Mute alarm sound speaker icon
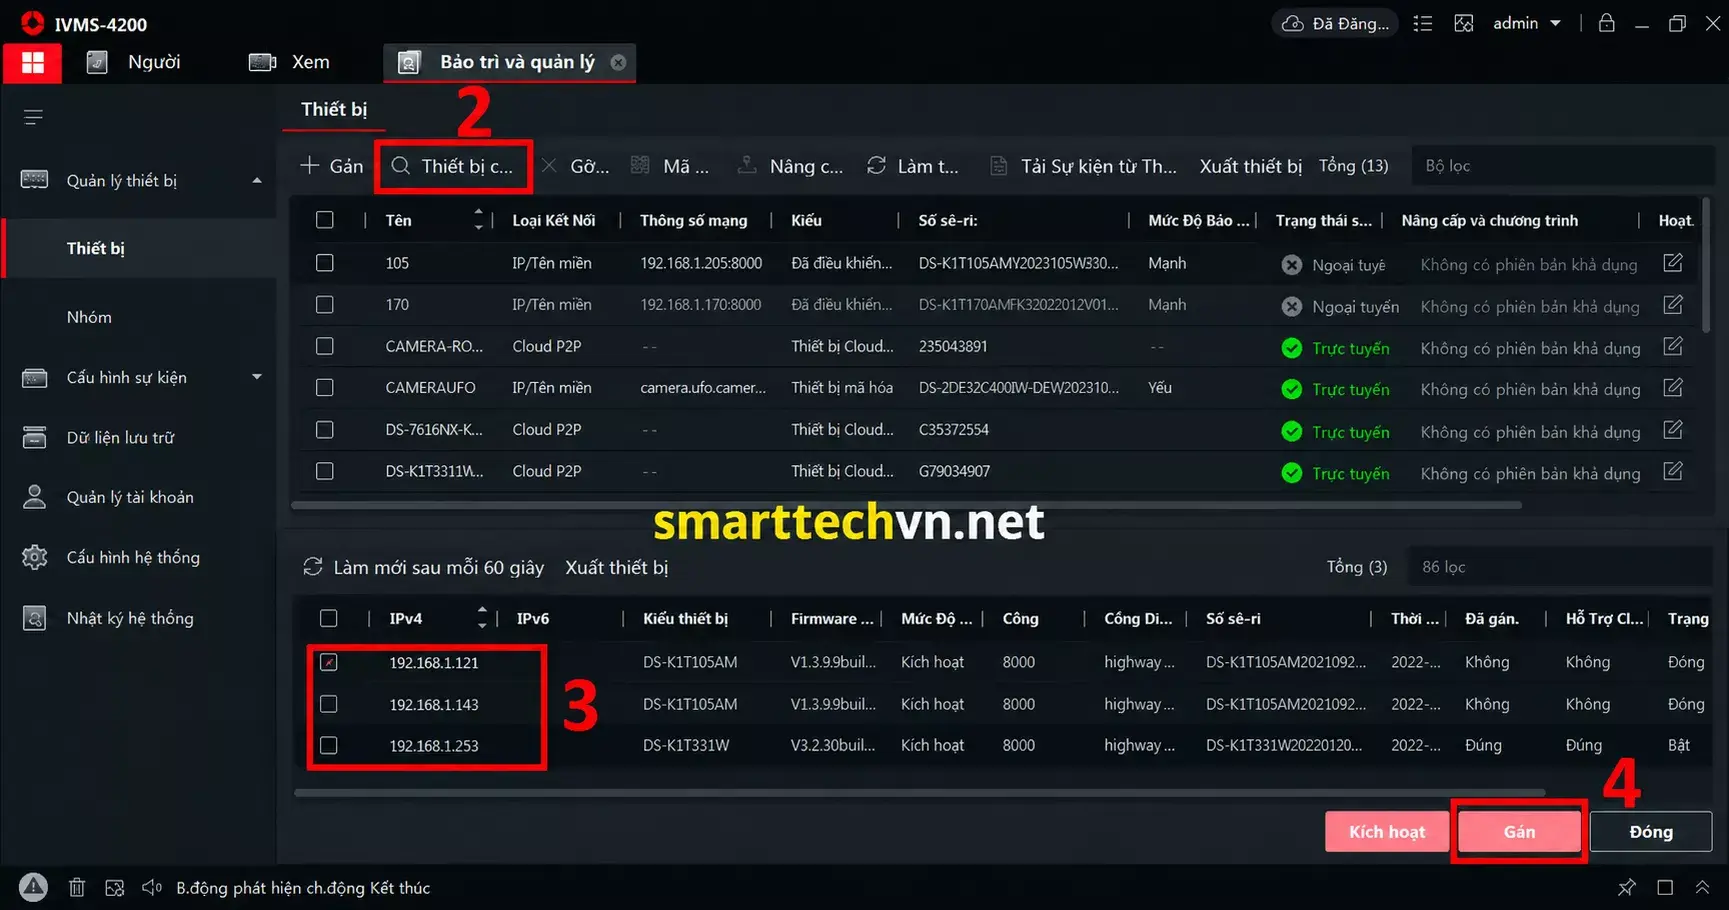This screenshot has width=1729, height=910. point(152,887)
